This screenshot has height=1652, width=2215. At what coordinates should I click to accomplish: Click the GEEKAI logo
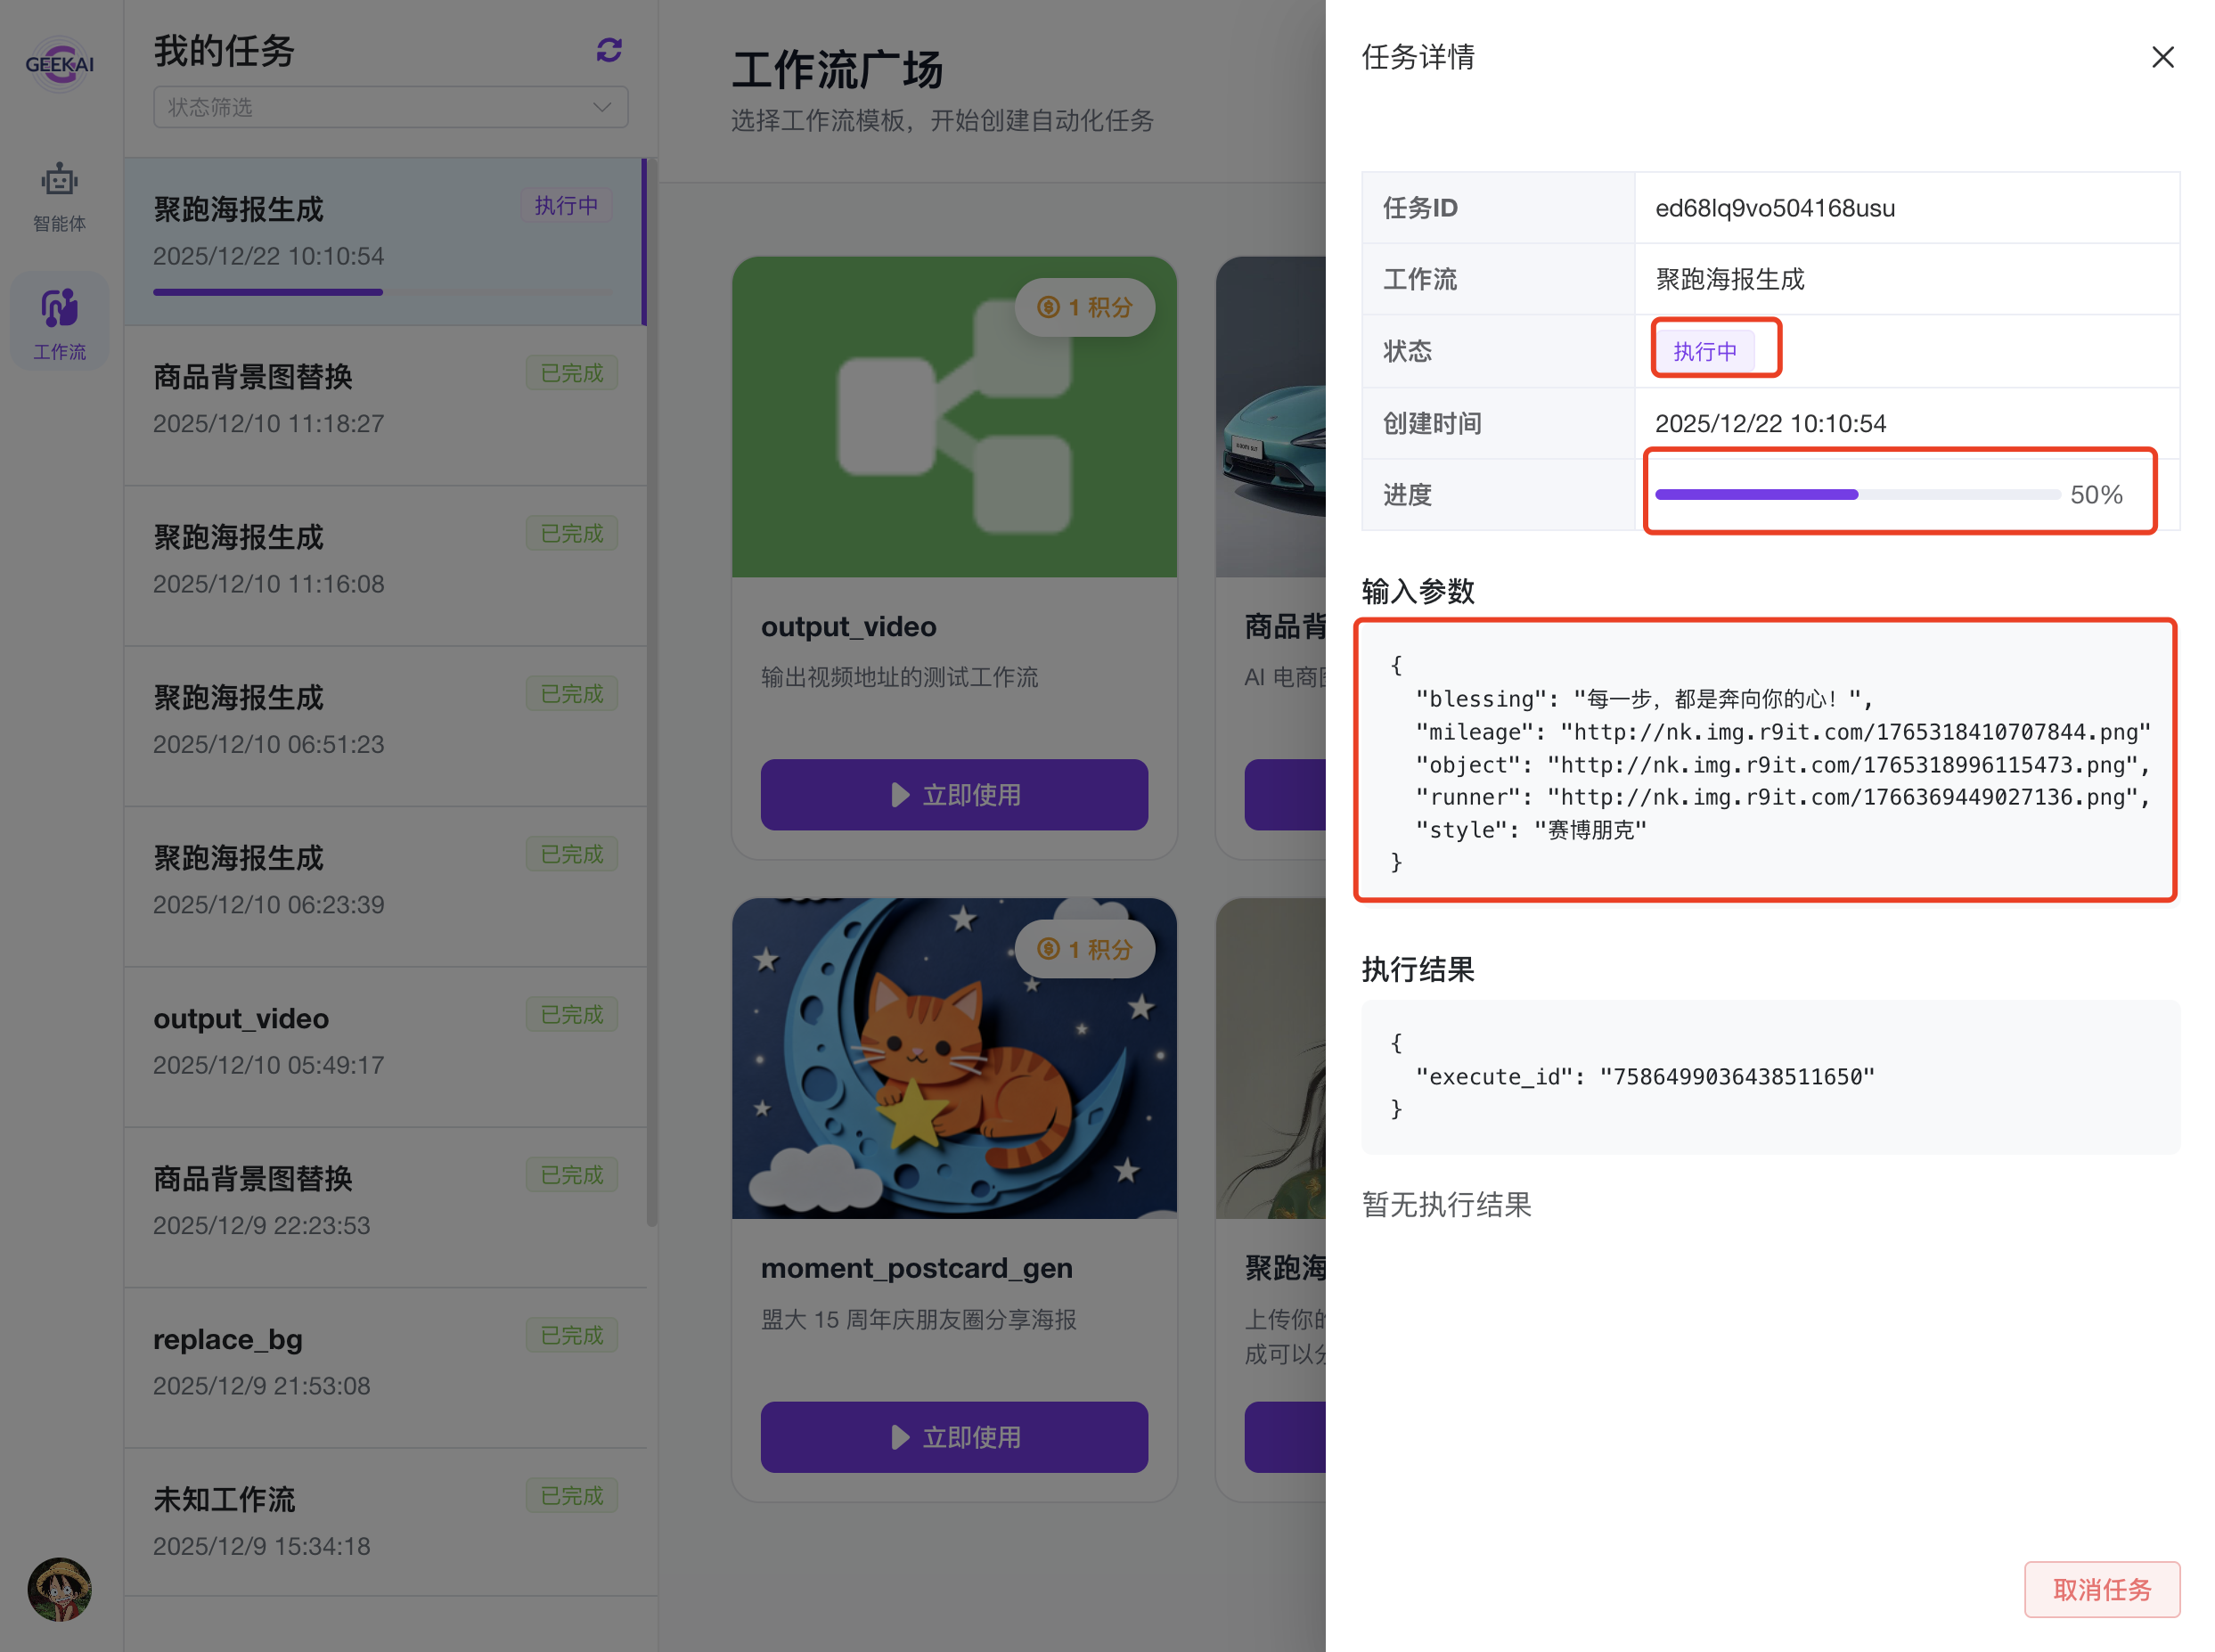pyautogui.click(x=59, y=64)
